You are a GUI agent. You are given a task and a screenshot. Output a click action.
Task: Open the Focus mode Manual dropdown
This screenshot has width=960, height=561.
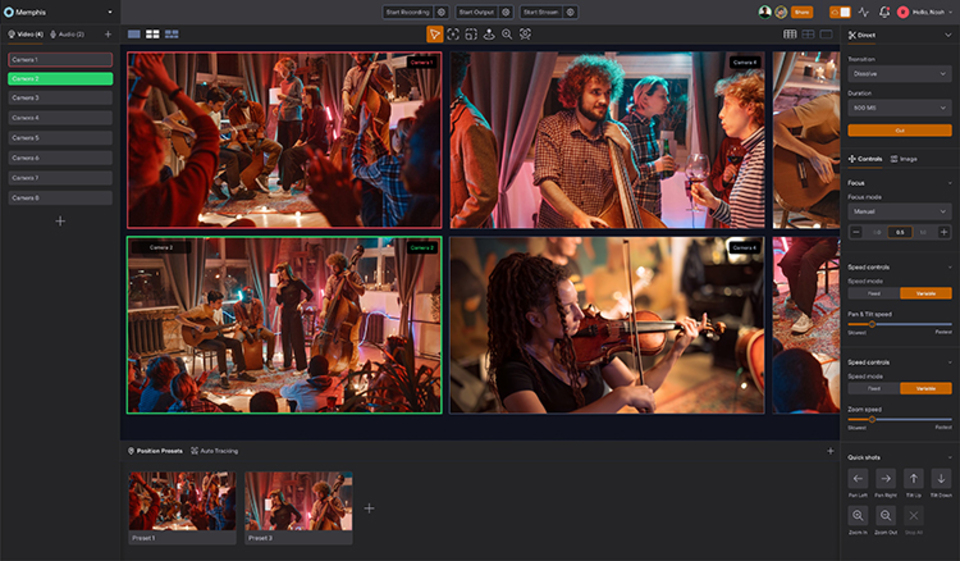[899, 212]
